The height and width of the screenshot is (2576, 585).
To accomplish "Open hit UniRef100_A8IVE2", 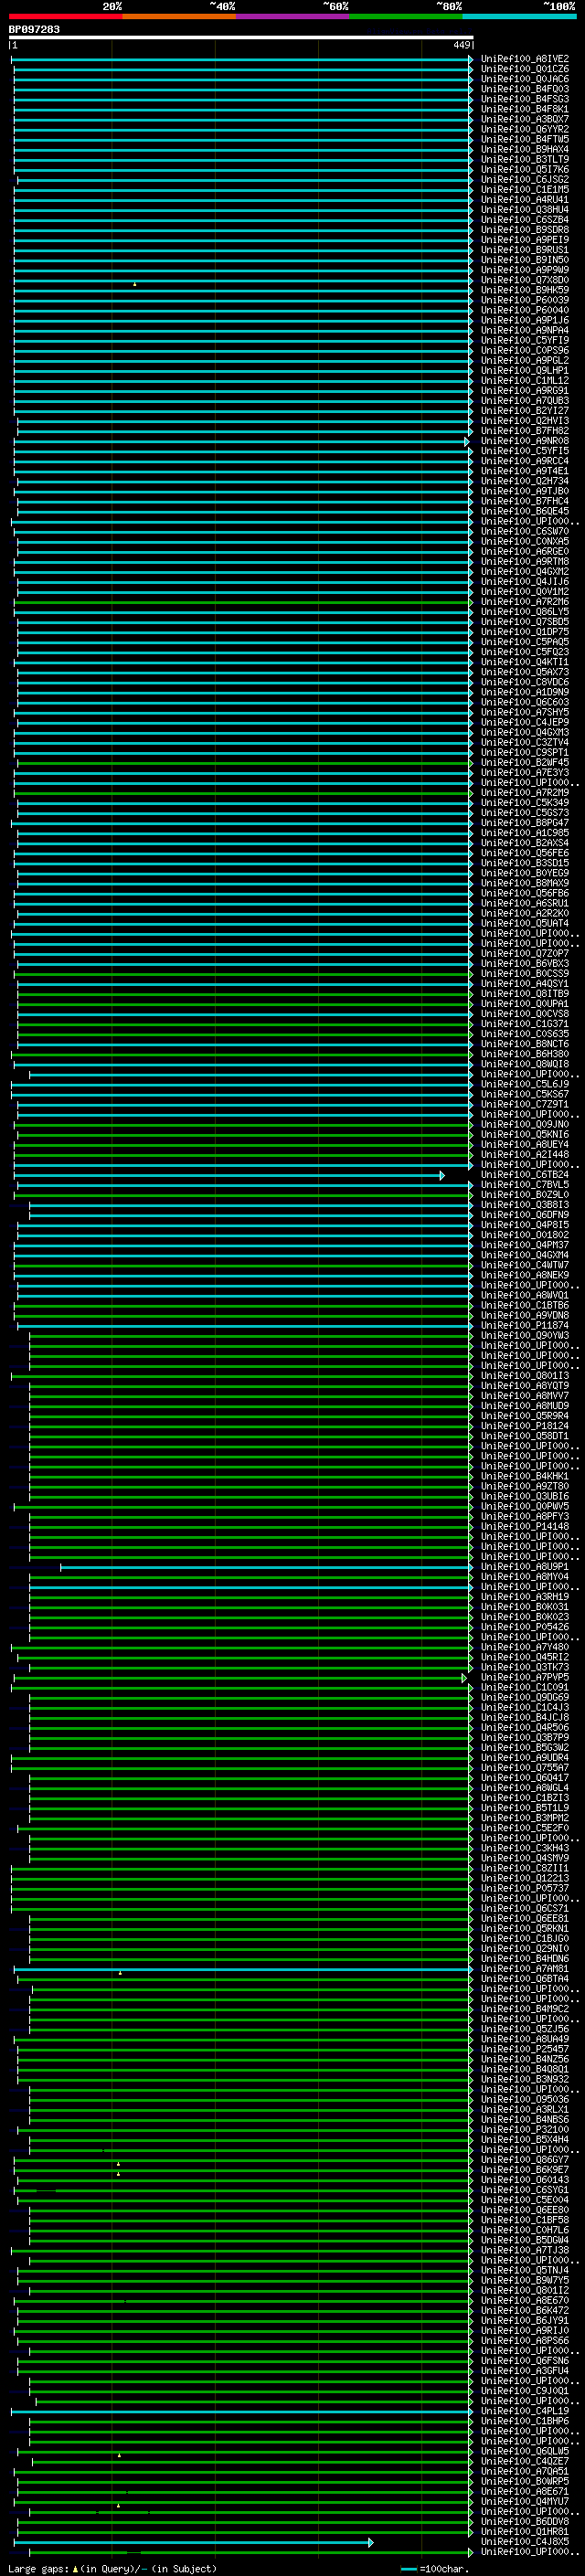I will (x=524, y=59).
